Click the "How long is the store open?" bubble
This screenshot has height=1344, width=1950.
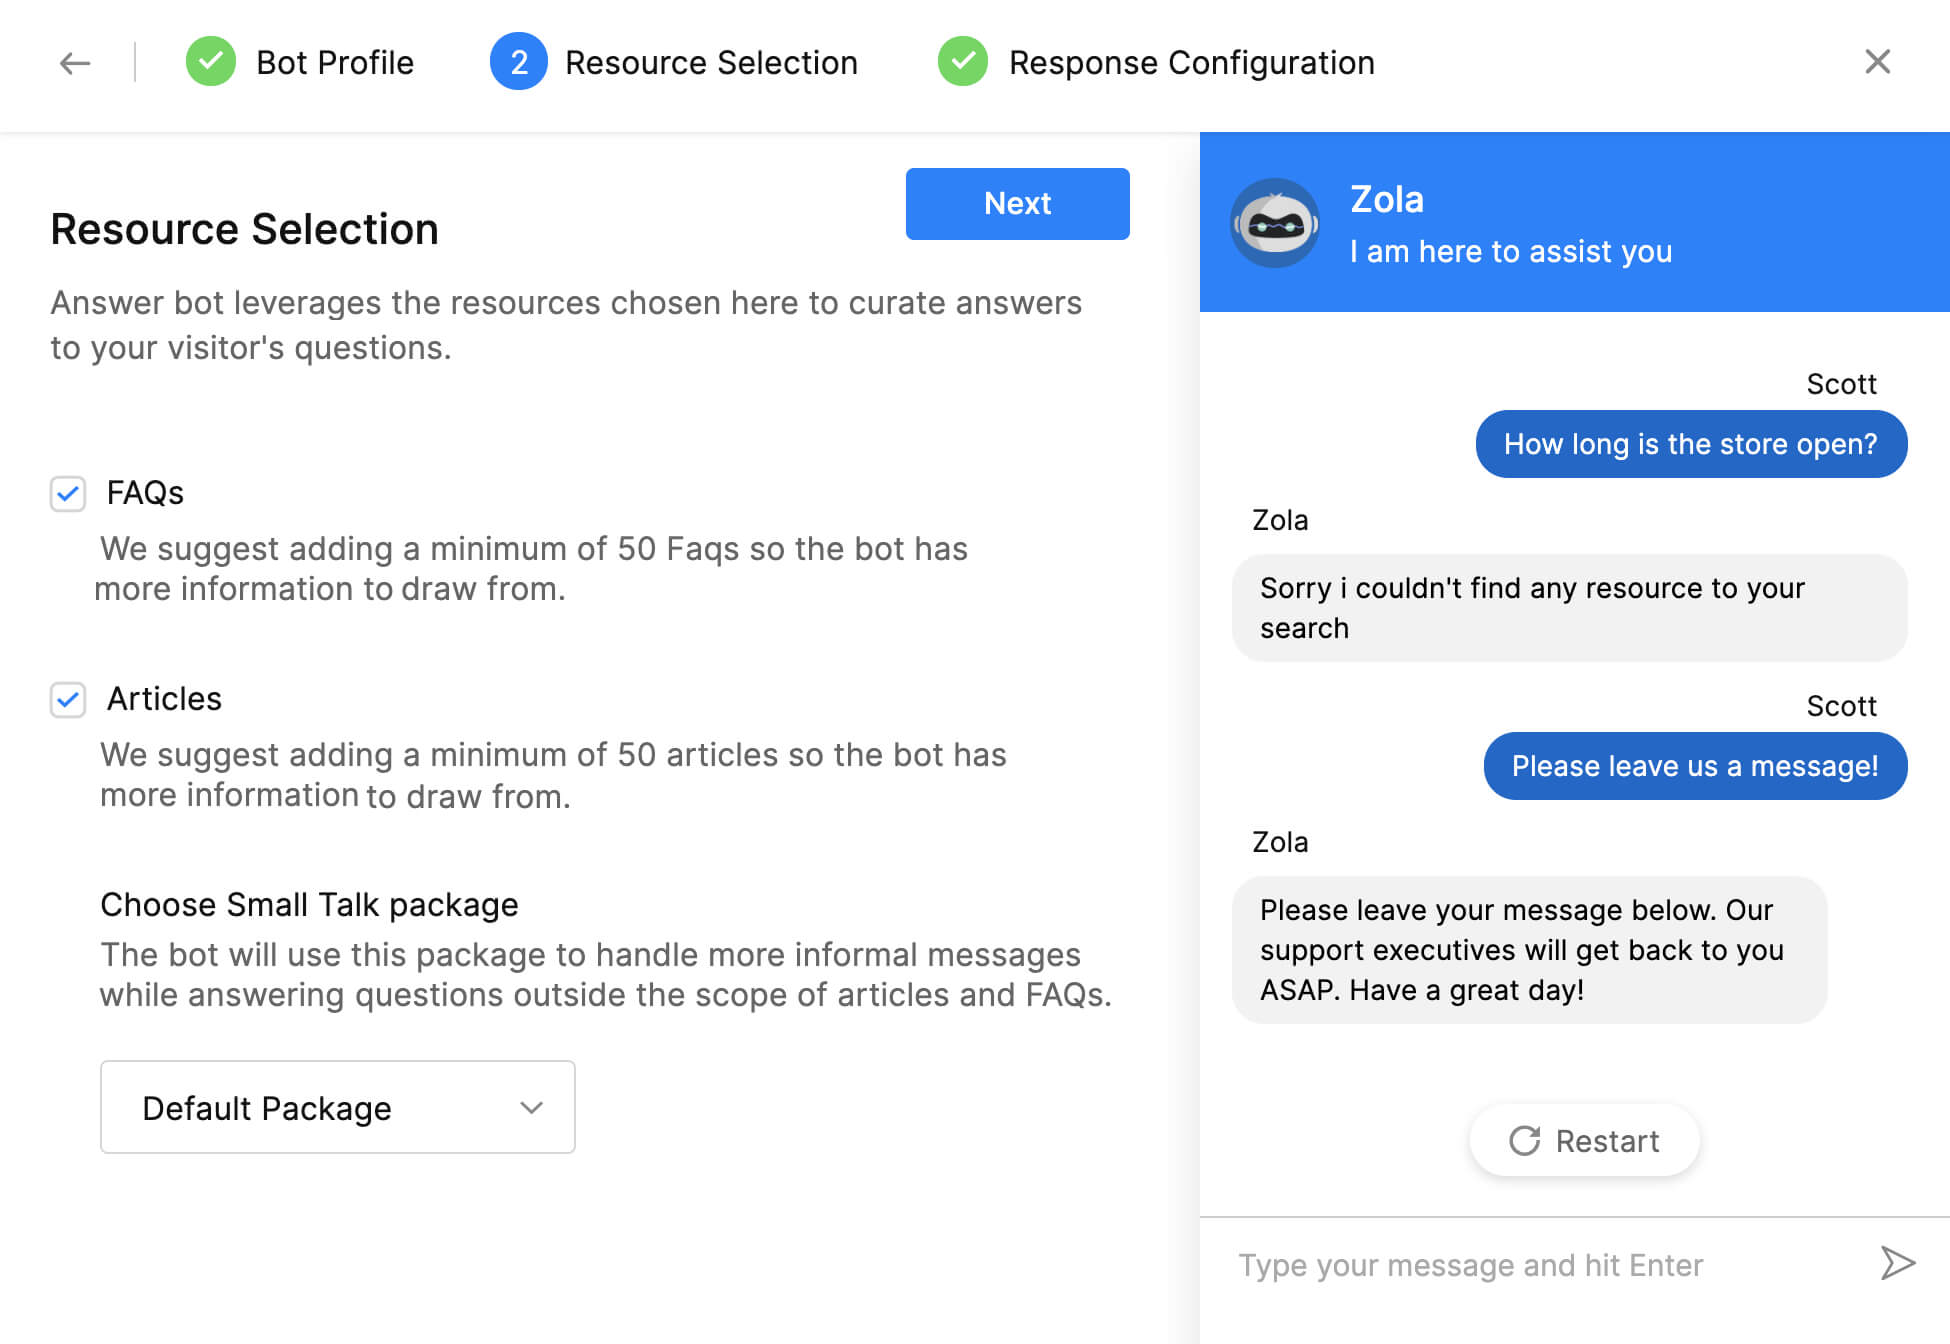(1690, 444)
